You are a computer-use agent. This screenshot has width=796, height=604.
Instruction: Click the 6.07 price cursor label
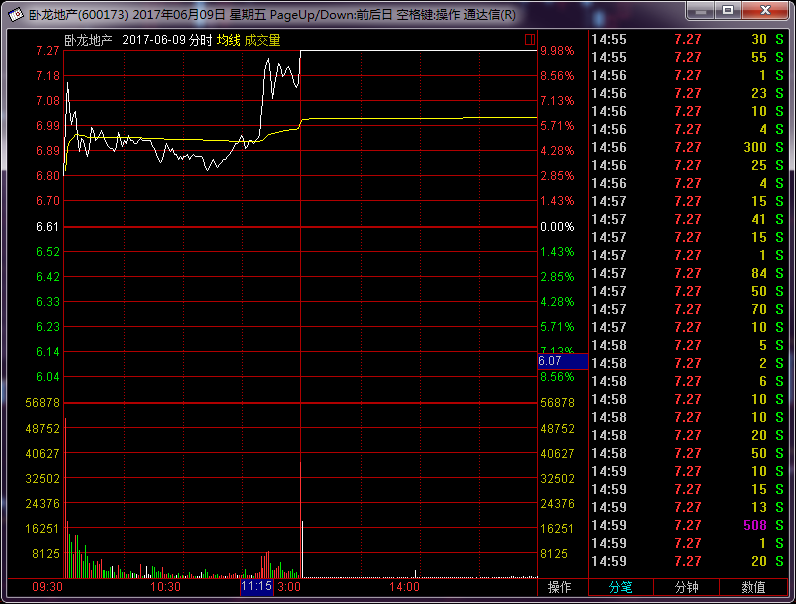coord(562,361)
